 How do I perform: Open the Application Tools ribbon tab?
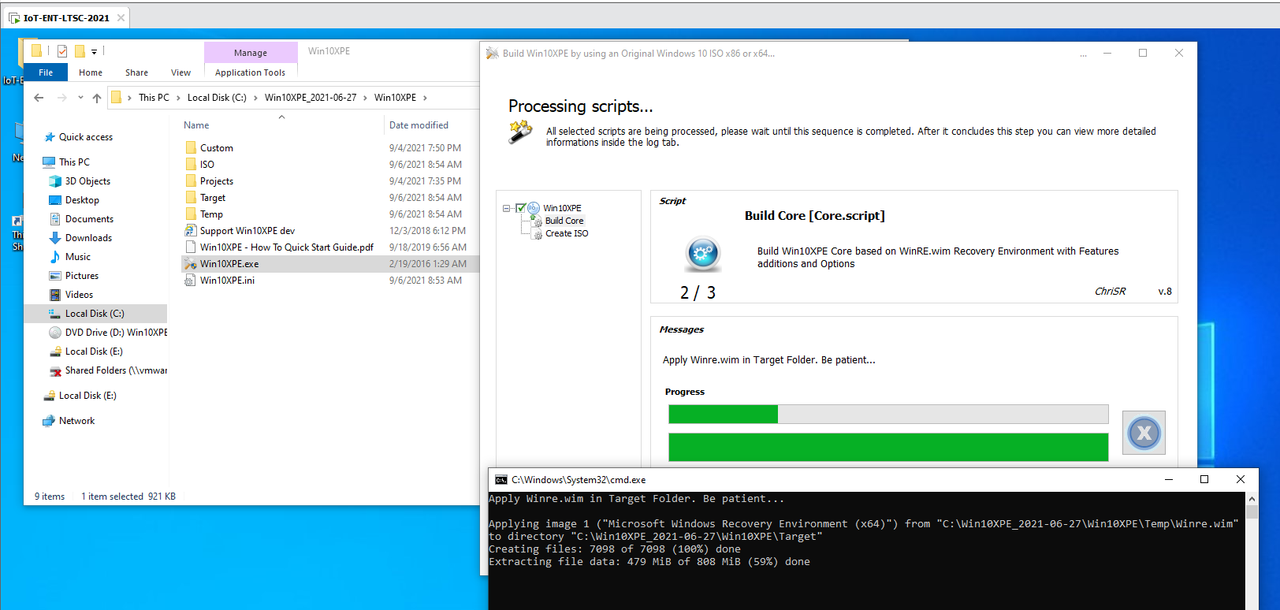(250, 72)
